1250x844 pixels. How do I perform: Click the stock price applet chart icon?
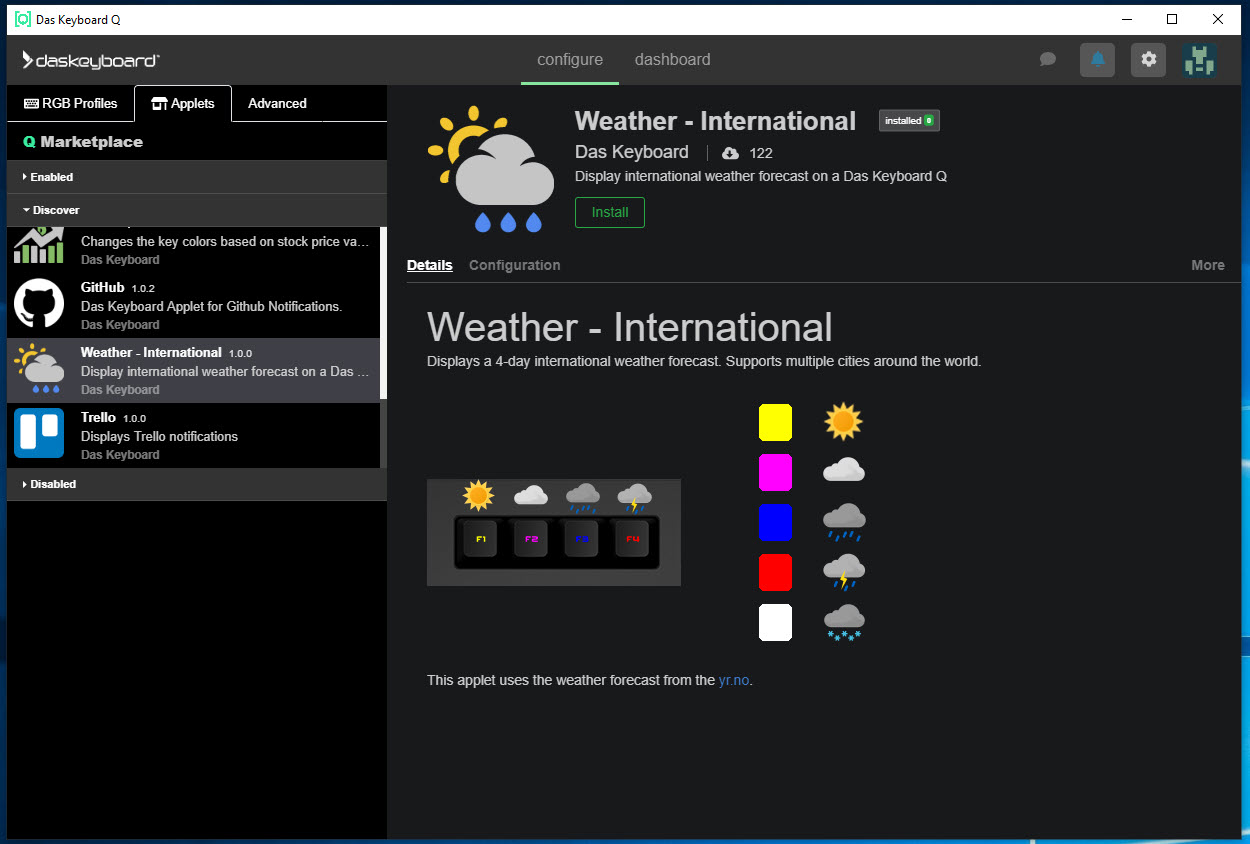(39, 245)
